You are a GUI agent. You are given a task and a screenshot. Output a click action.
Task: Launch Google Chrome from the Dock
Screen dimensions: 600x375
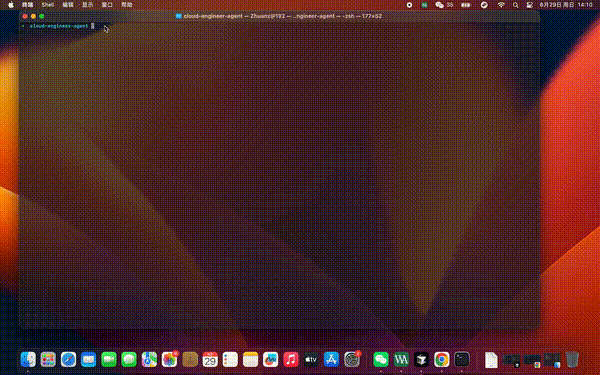pyautogui.click(x=442, y=360)
